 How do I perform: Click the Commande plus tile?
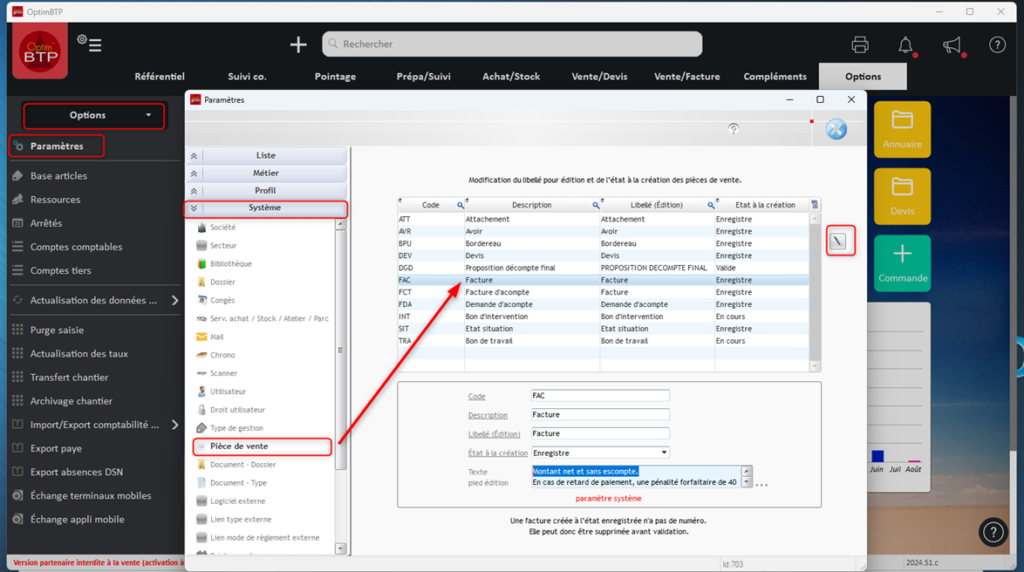pos(902,263)
